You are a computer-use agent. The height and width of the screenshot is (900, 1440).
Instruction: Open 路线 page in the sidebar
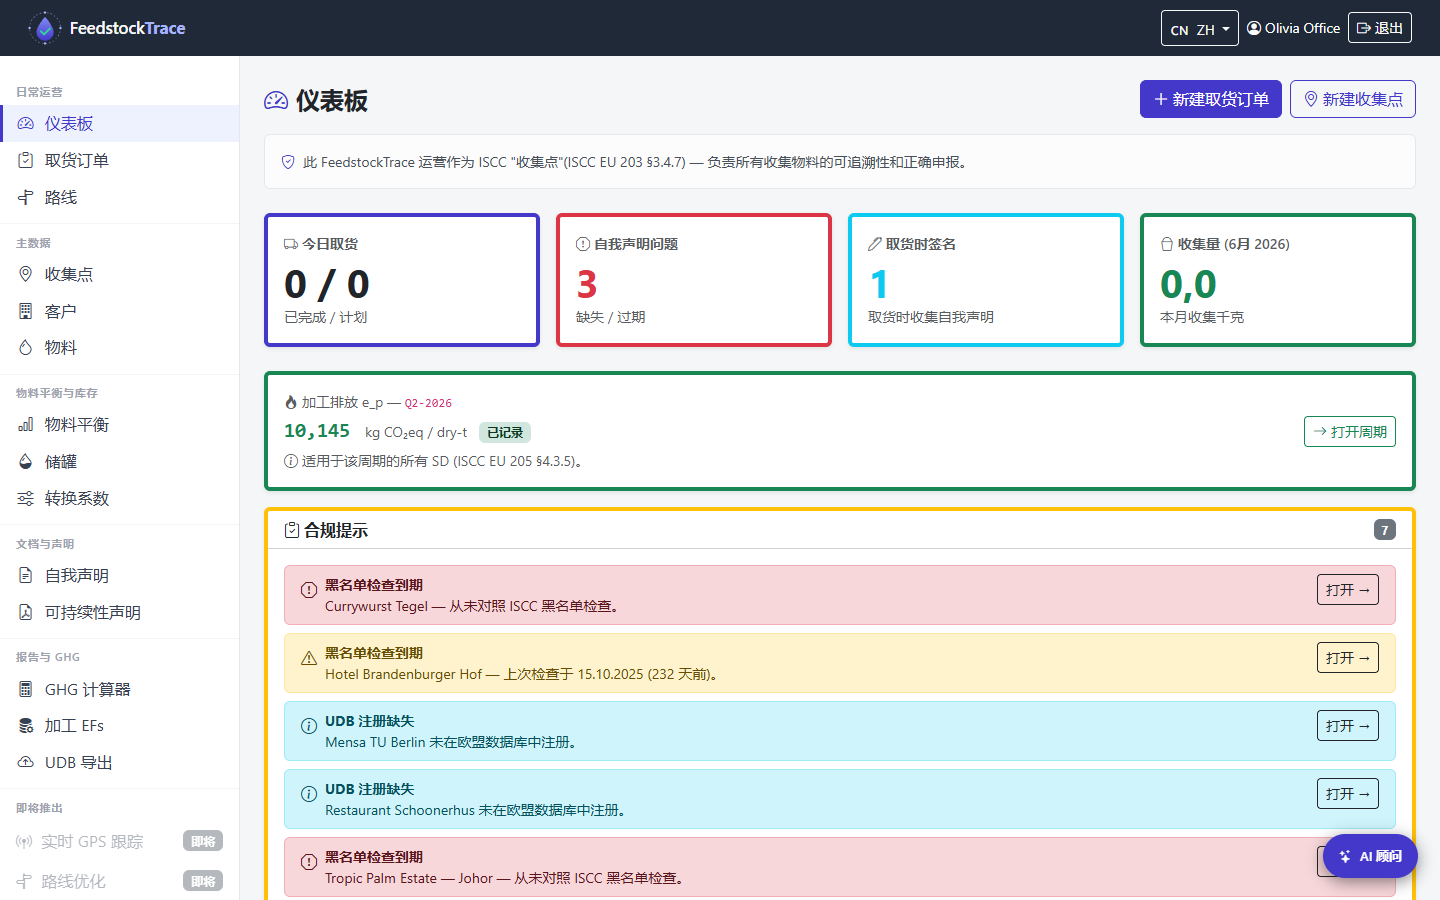120,197
